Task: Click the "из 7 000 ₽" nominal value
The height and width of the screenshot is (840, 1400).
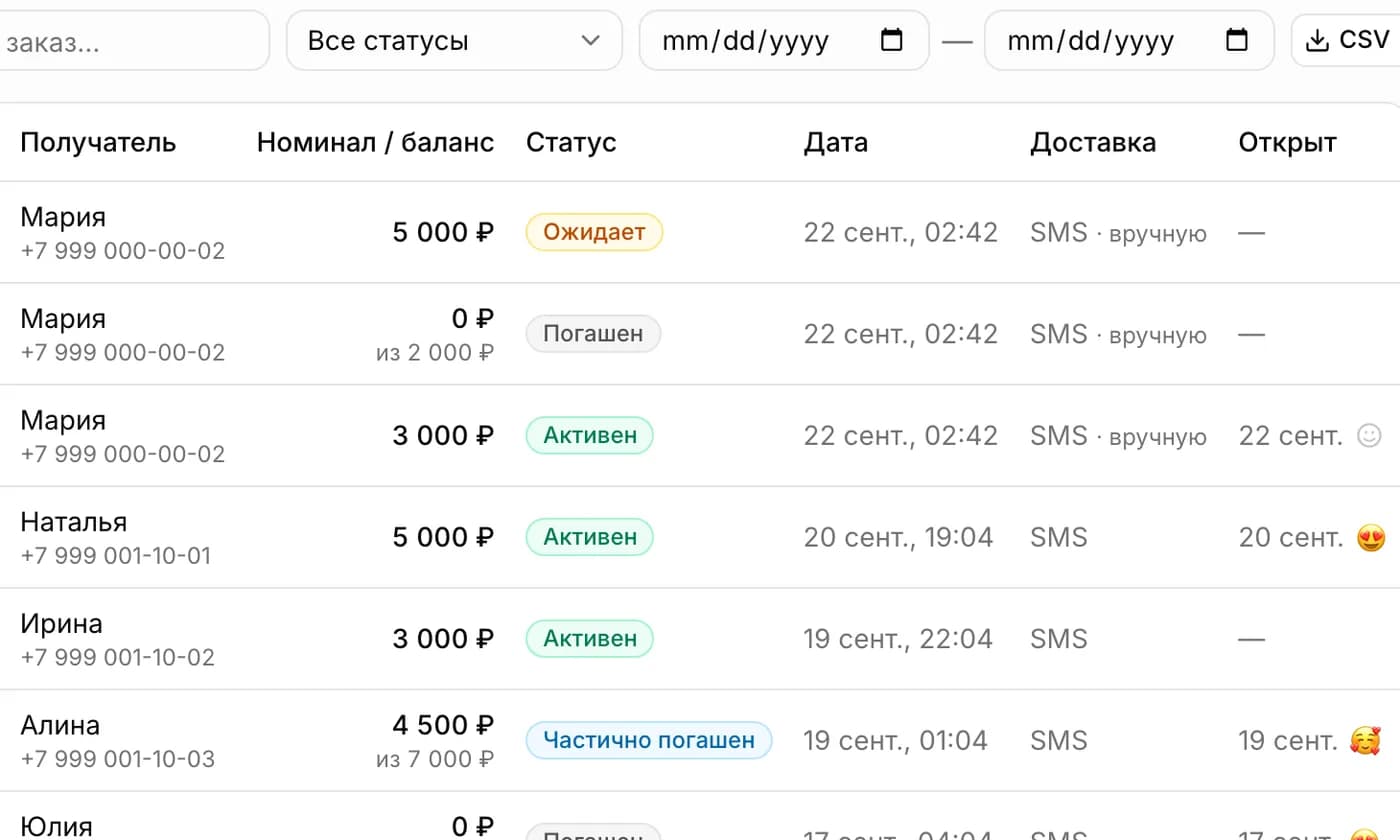Action: click(435, 759)
